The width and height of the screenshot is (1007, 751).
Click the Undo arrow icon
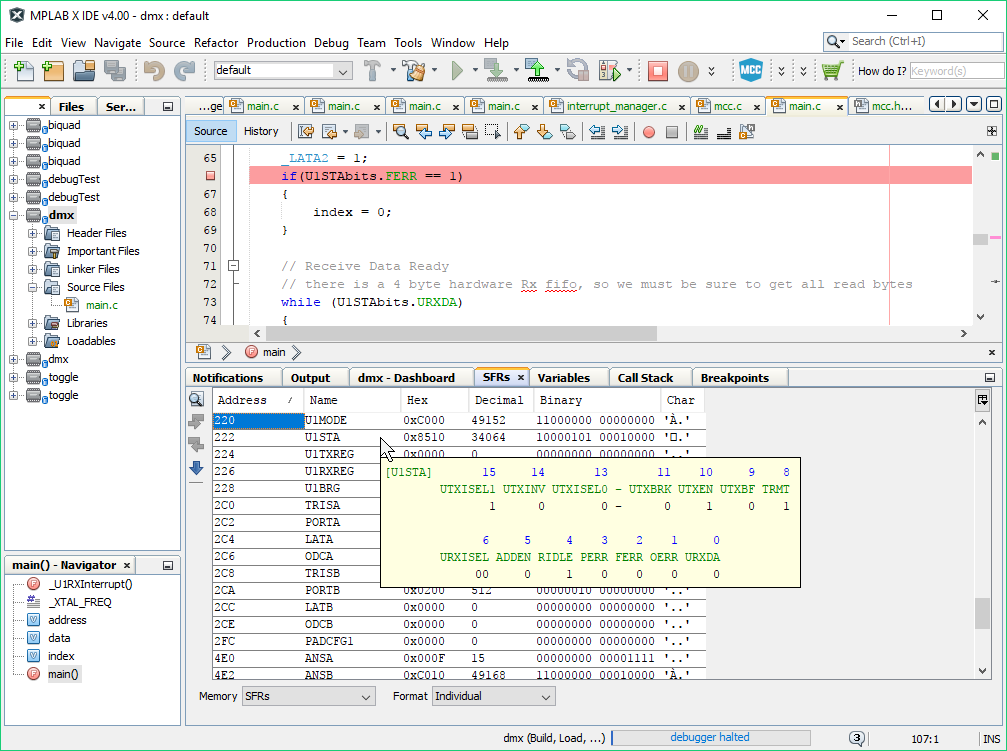(x=153, y=71)
